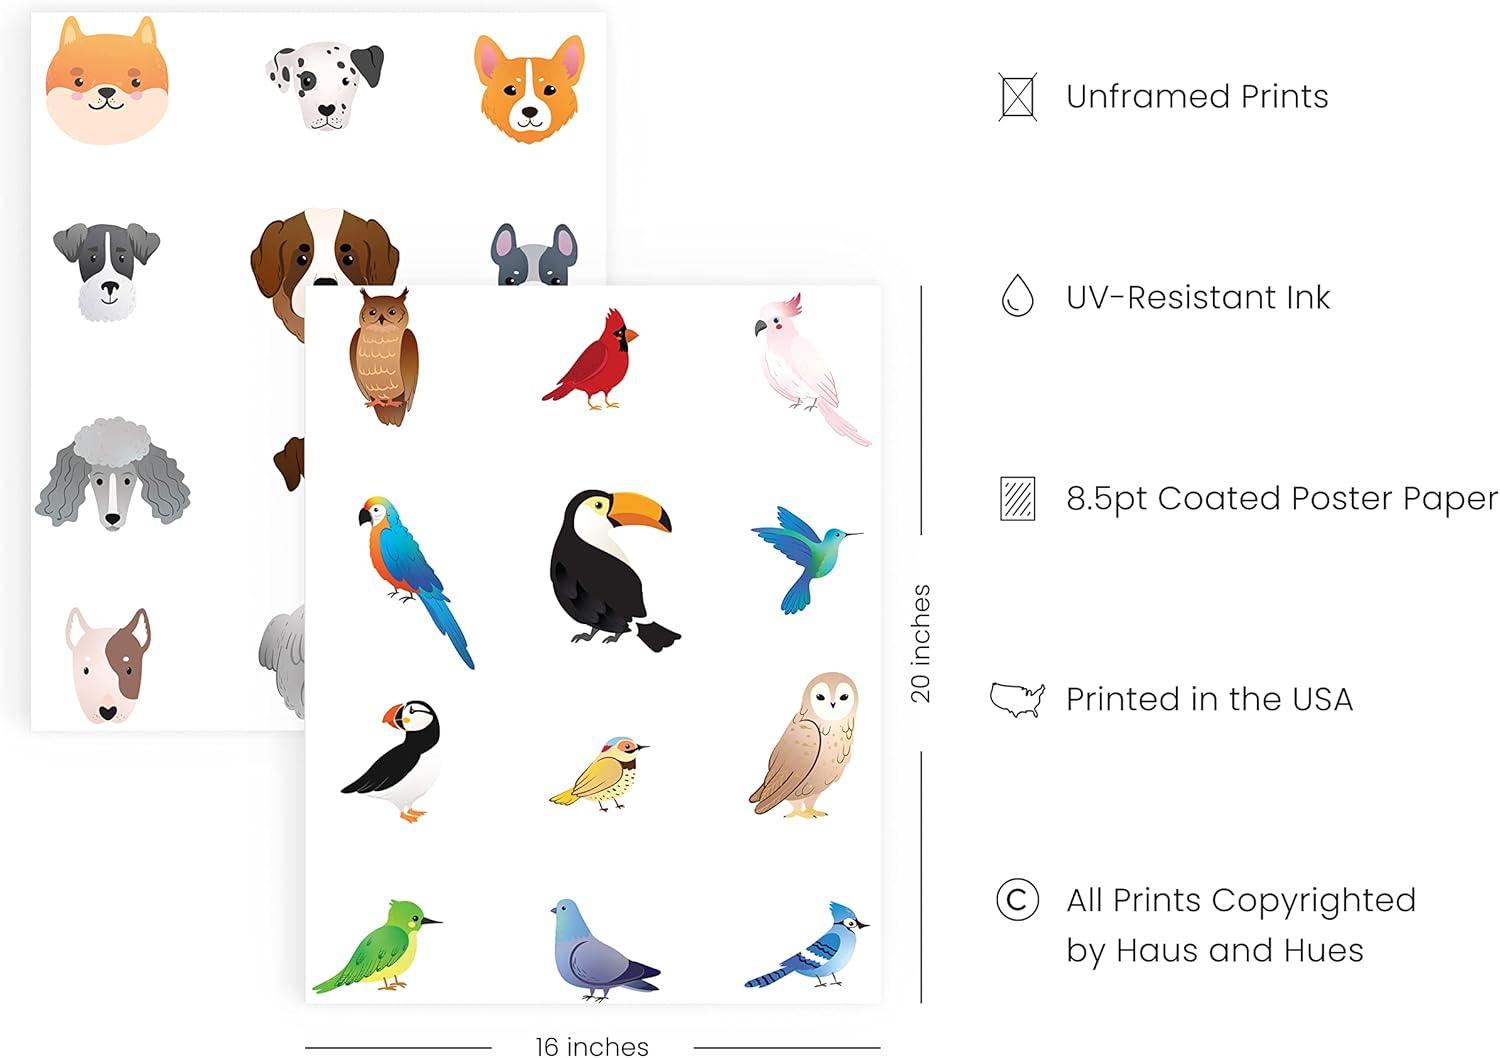Click the 16 inches width label
1500x1058 pixels.
point(592,1046)
